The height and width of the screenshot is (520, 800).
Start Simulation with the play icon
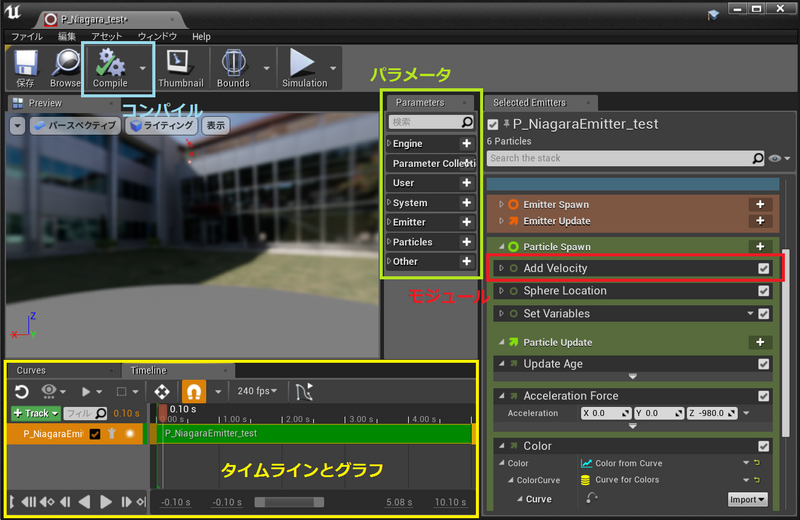(302, 62)
